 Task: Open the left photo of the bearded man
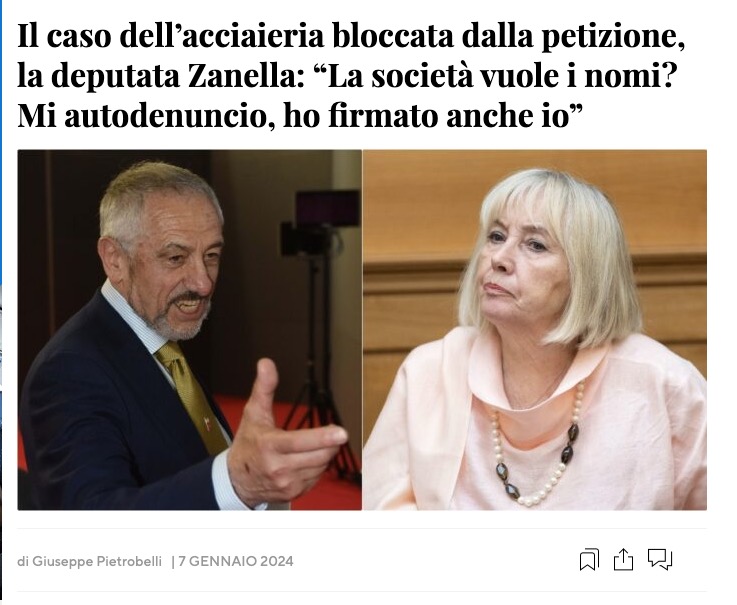pos(189,330)
